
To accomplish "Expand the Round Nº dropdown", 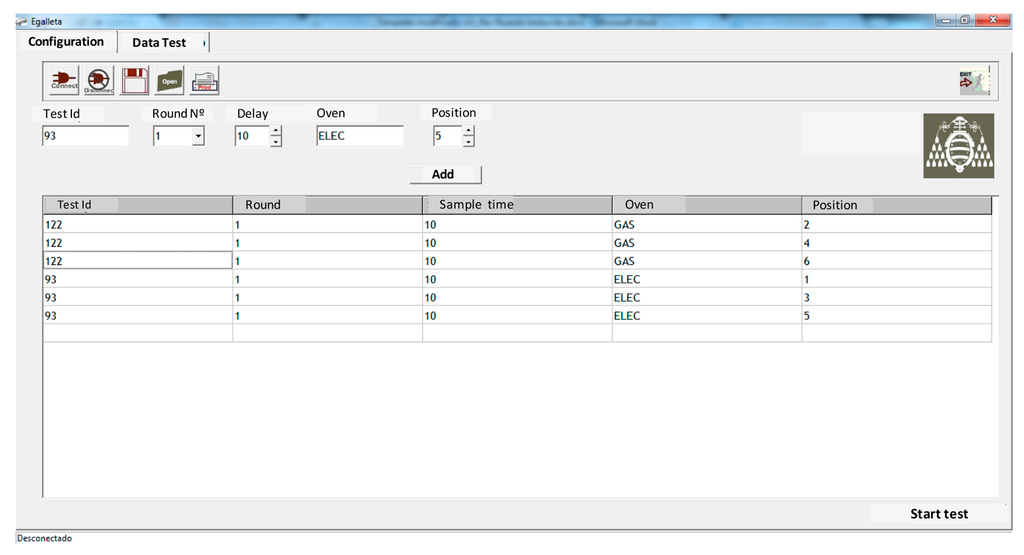I will pos(198,136).
